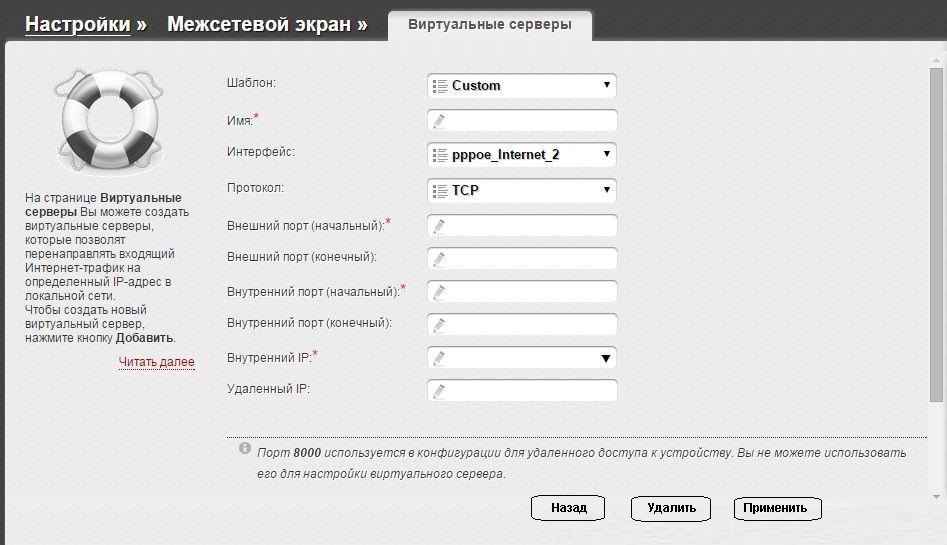The width and height of the screenshot is (947, 545).
Task: Click pencil icon in Имя field
Action: 439,121
